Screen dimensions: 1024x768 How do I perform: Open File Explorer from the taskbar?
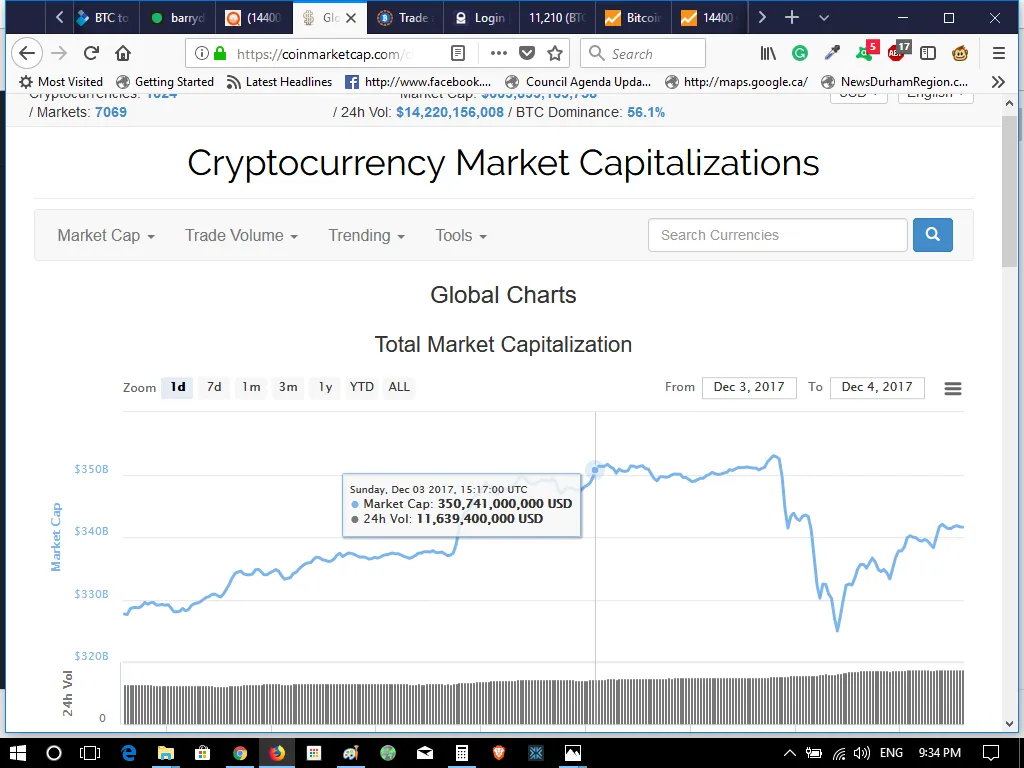166,753
